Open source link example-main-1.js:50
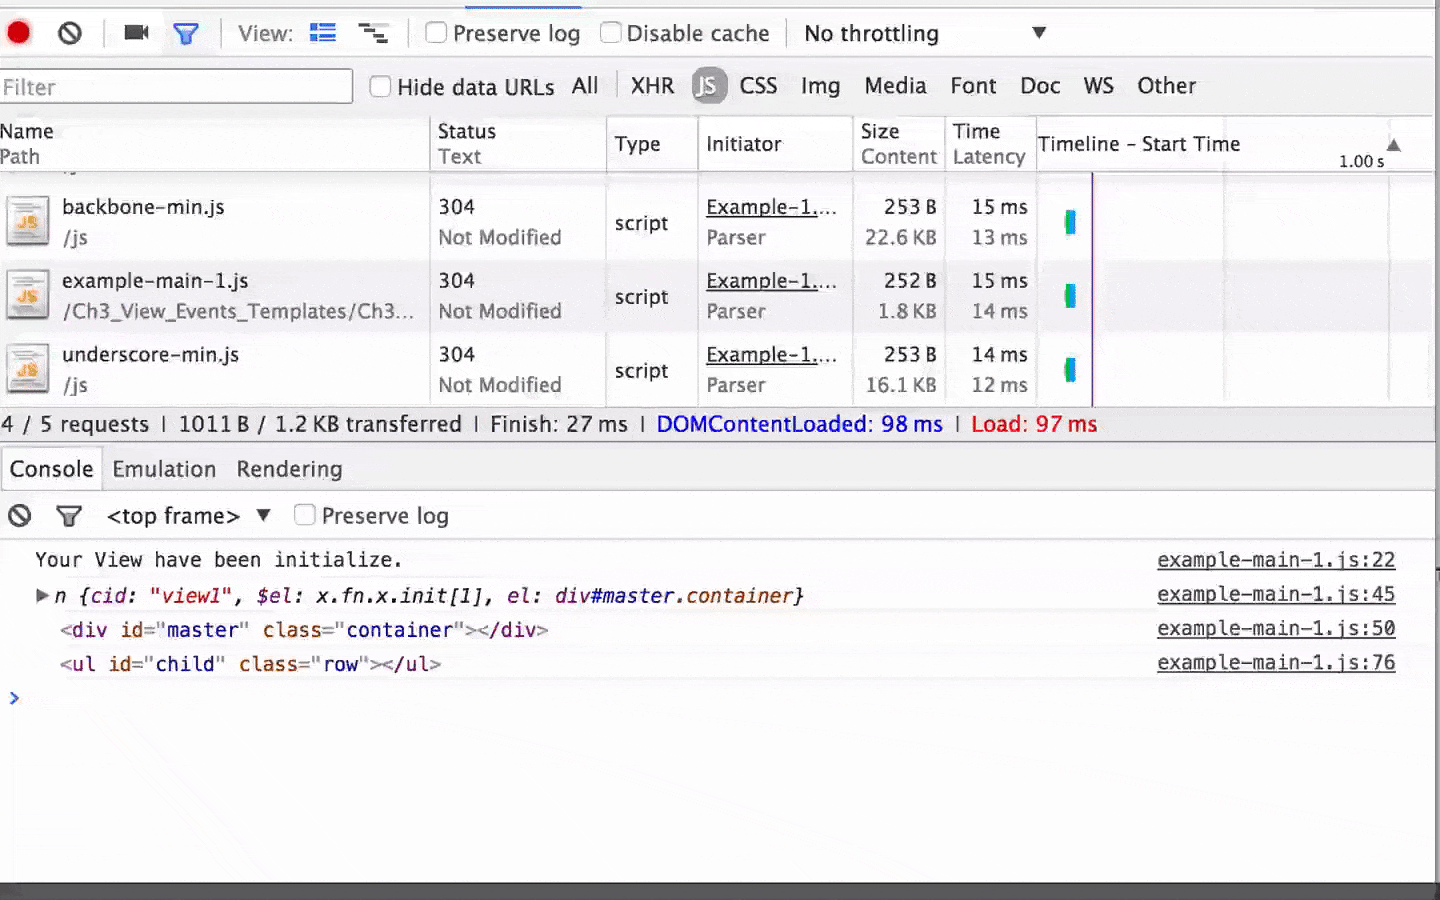This screenshot has height=900, width=1440. click(1276, 628)
